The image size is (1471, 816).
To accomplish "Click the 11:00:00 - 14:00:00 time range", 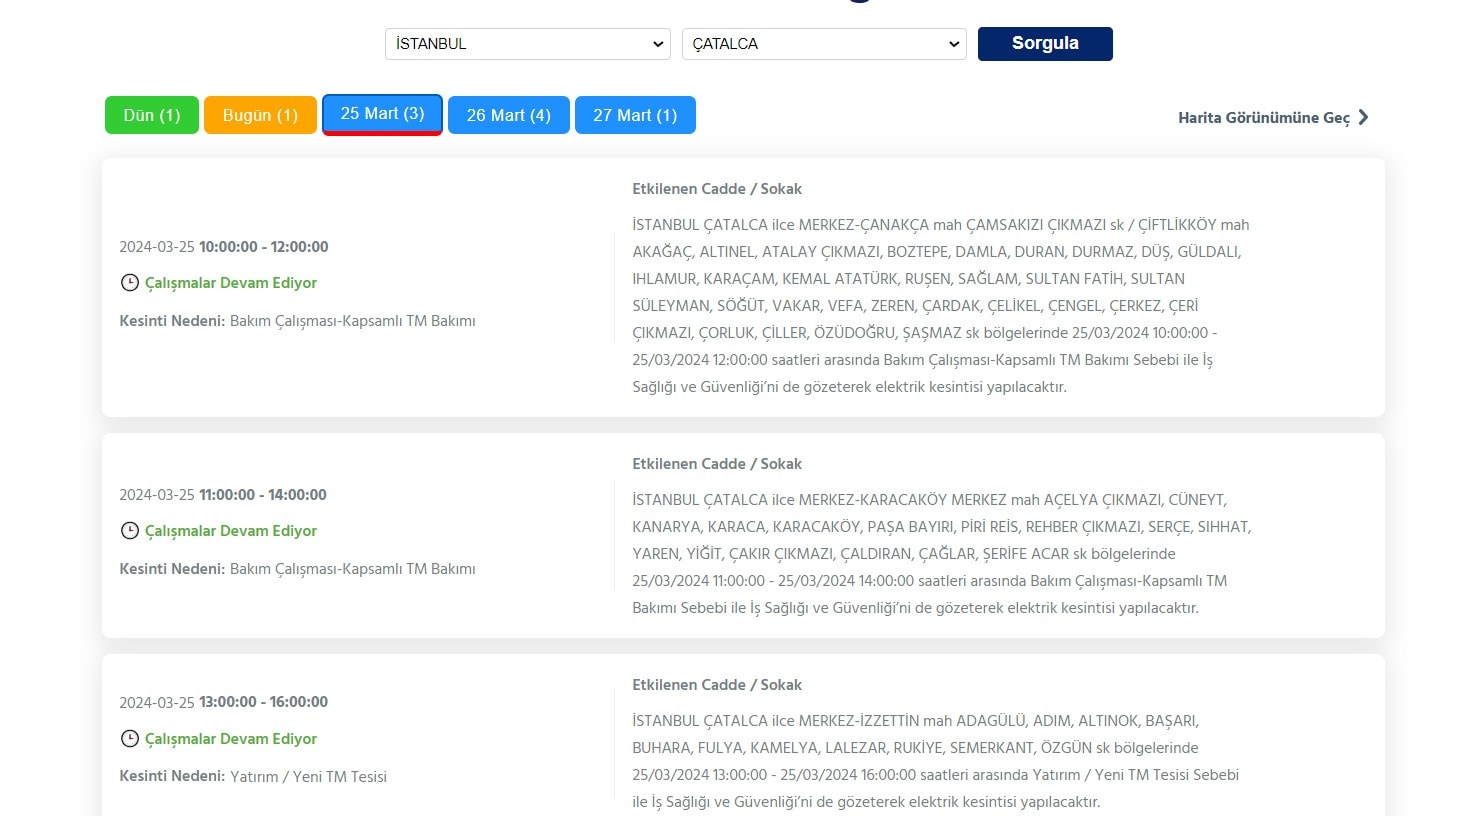I will (x=262, y=495).
